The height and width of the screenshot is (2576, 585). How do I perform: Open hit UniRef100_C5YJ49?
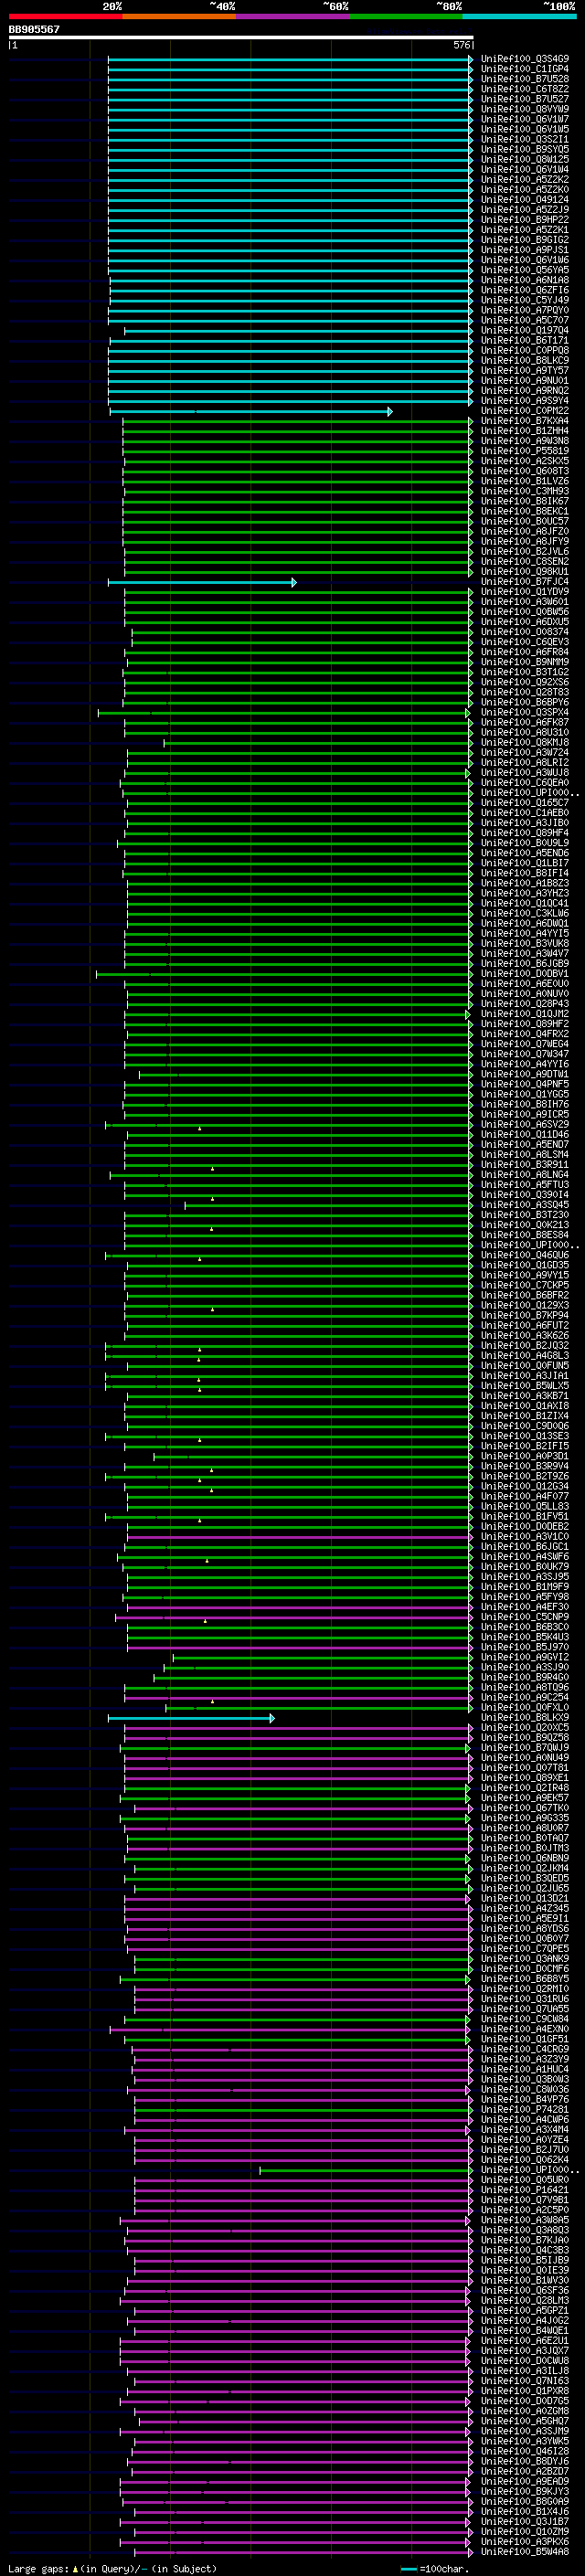[x=525, y=300]
